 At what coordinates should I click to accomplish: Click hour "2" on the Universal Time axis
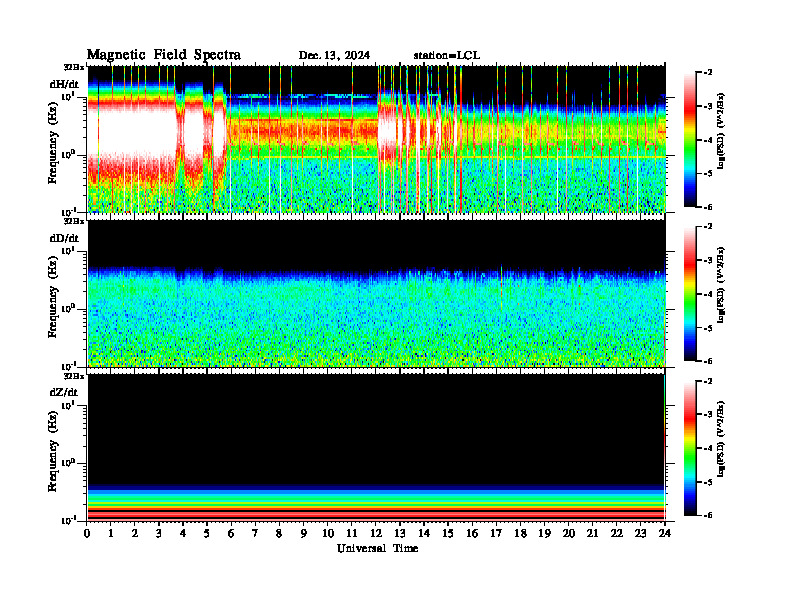[x=135, y=534]
